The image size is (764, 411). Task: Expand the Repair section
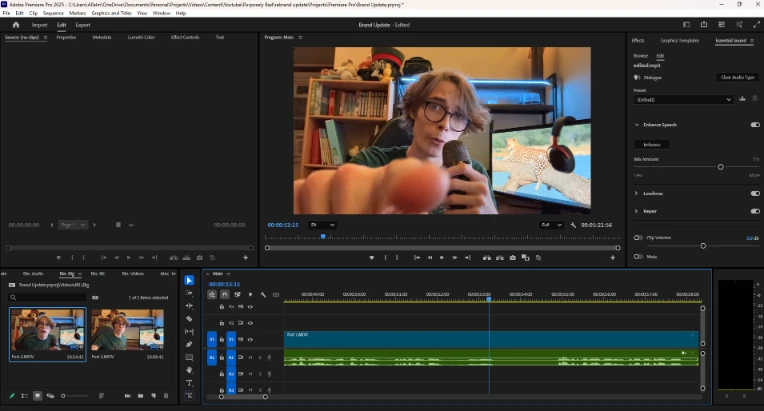636,211
